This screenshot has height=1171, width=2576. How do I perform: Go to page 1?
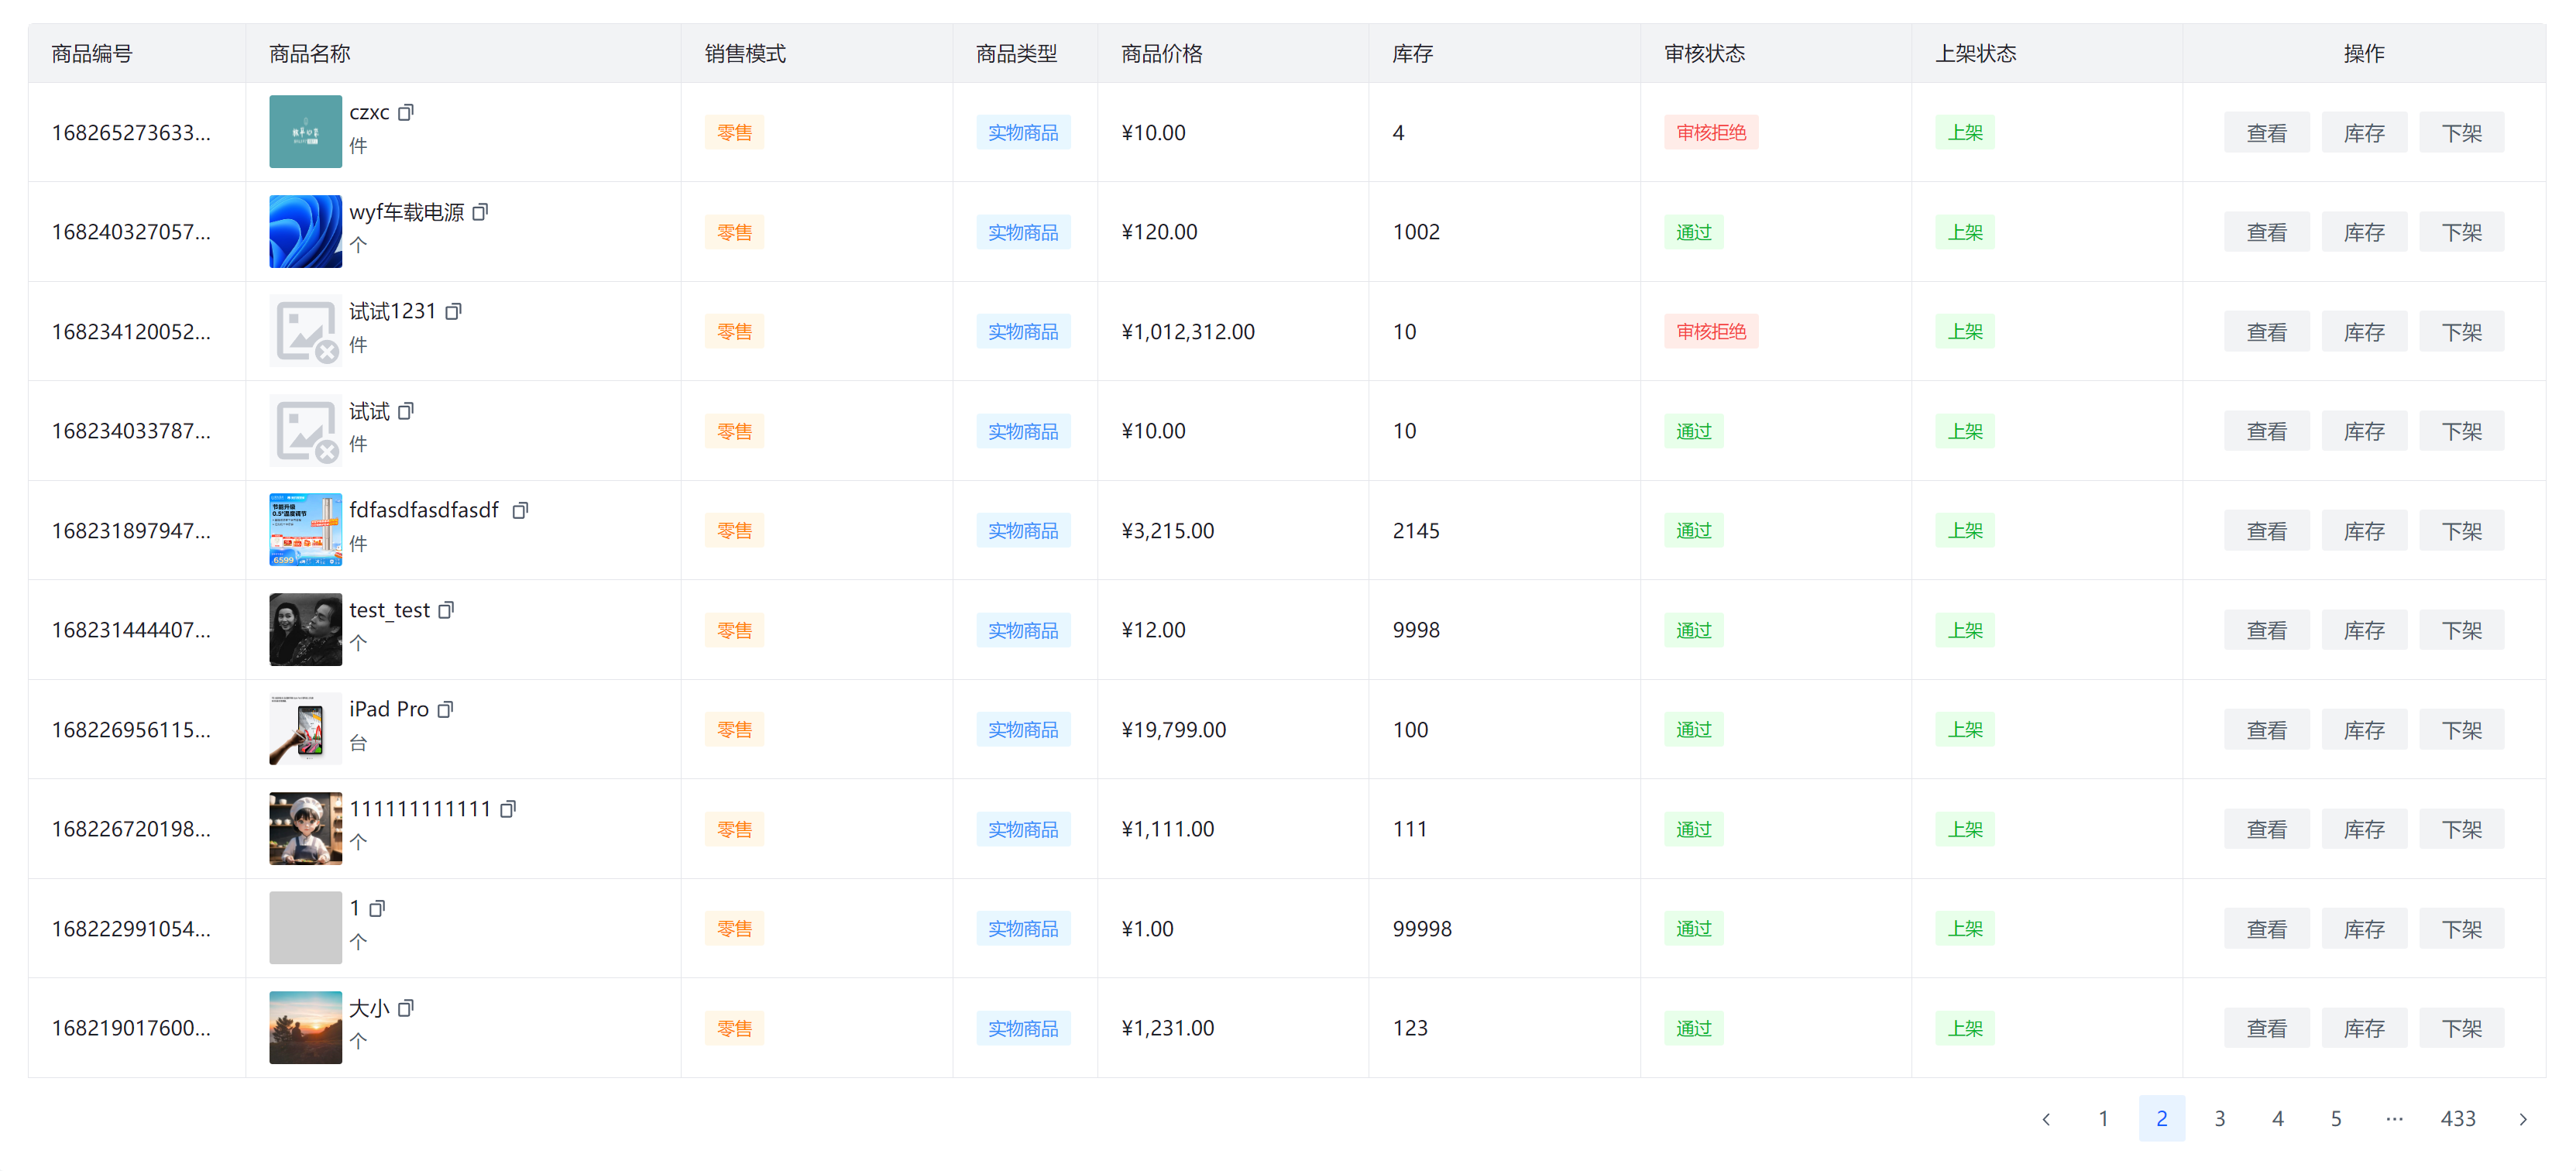click(x=2103, y=1119)
